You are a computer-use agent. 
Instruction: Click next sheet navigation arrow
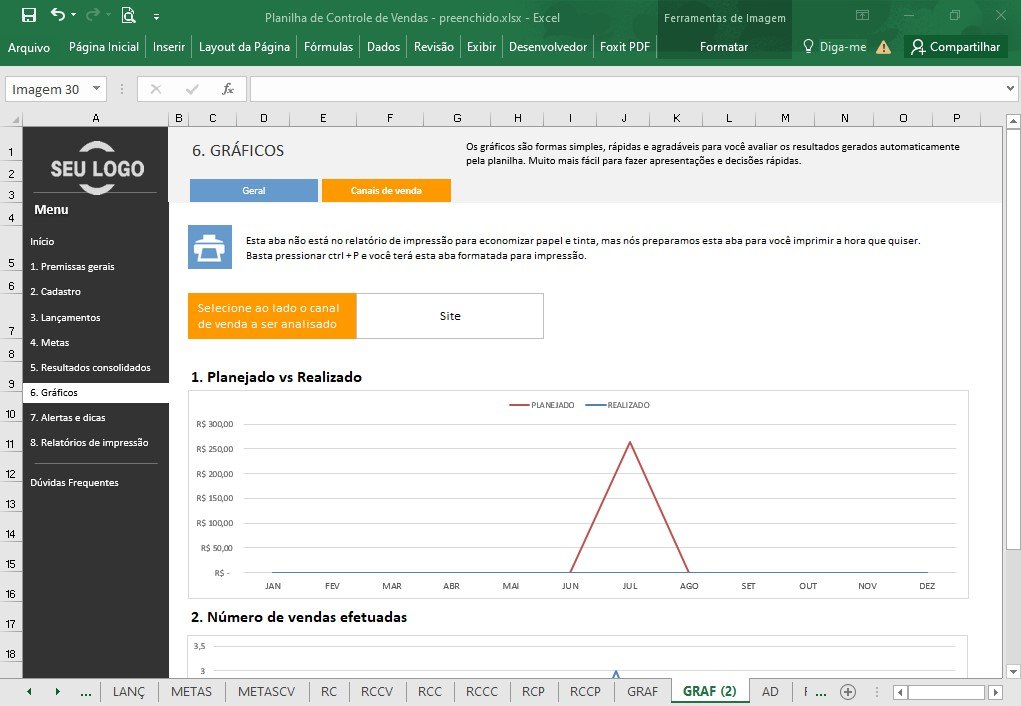pyautogui.click(x=57, y=692)
